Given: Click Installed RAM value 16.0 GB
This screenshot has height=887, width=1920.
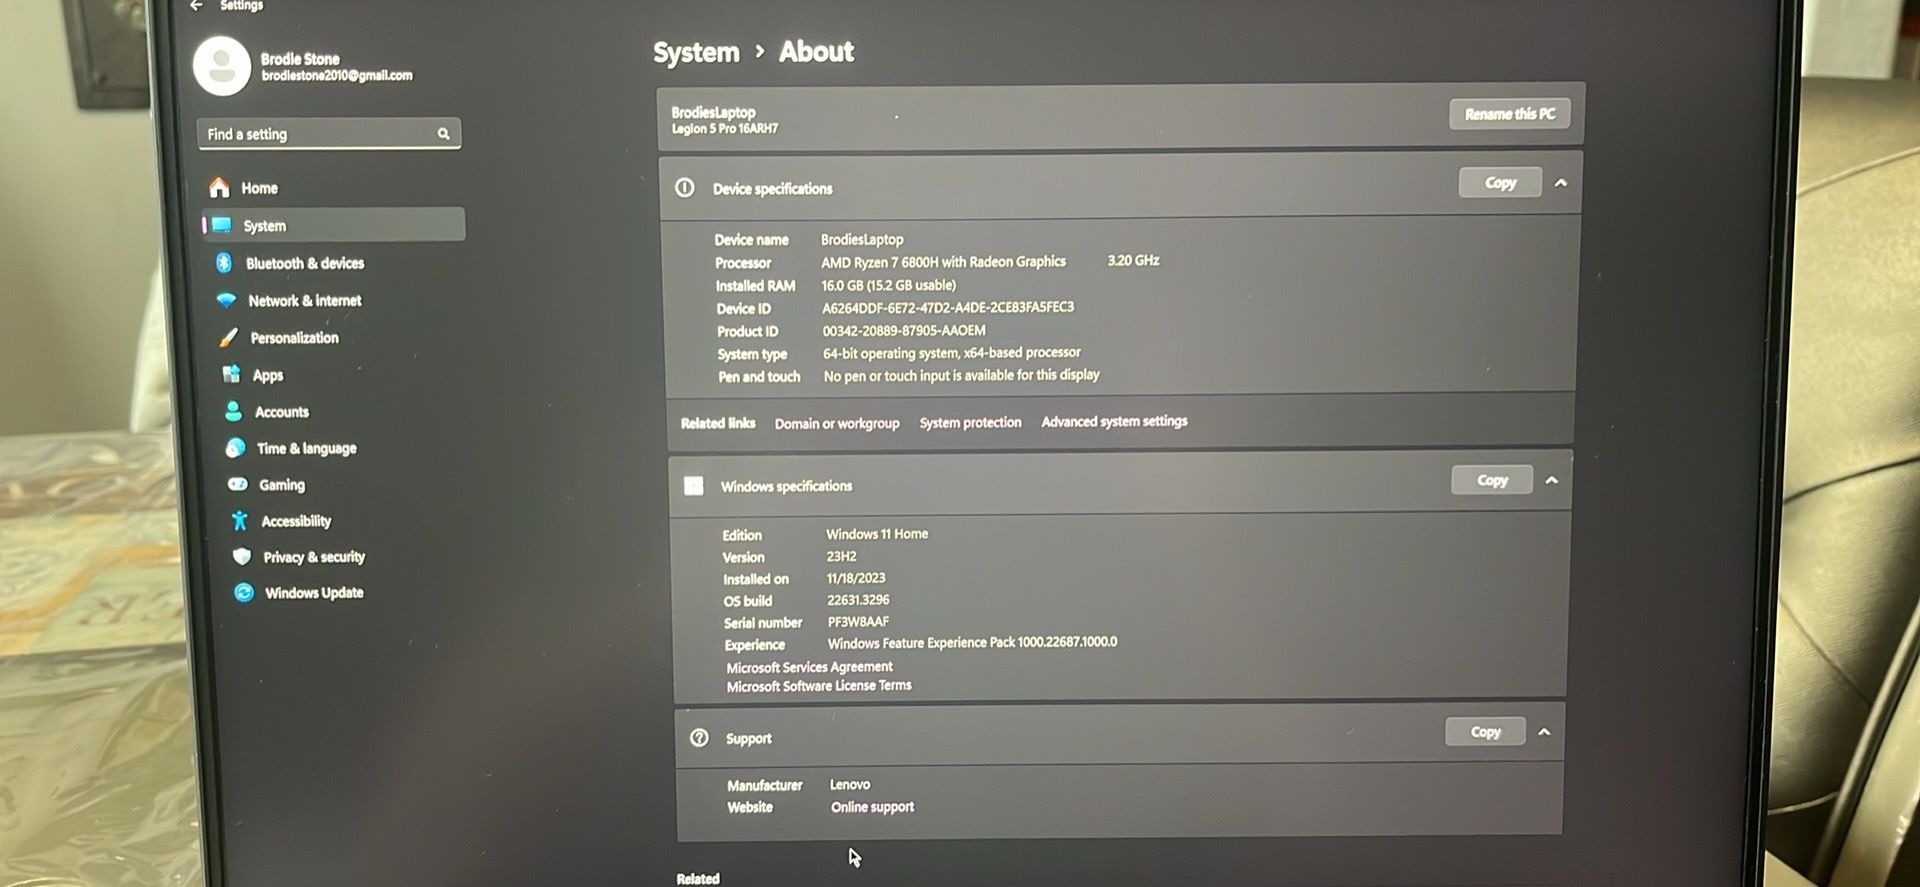Looking at the screenshot, I should click(x=888, y=285).
